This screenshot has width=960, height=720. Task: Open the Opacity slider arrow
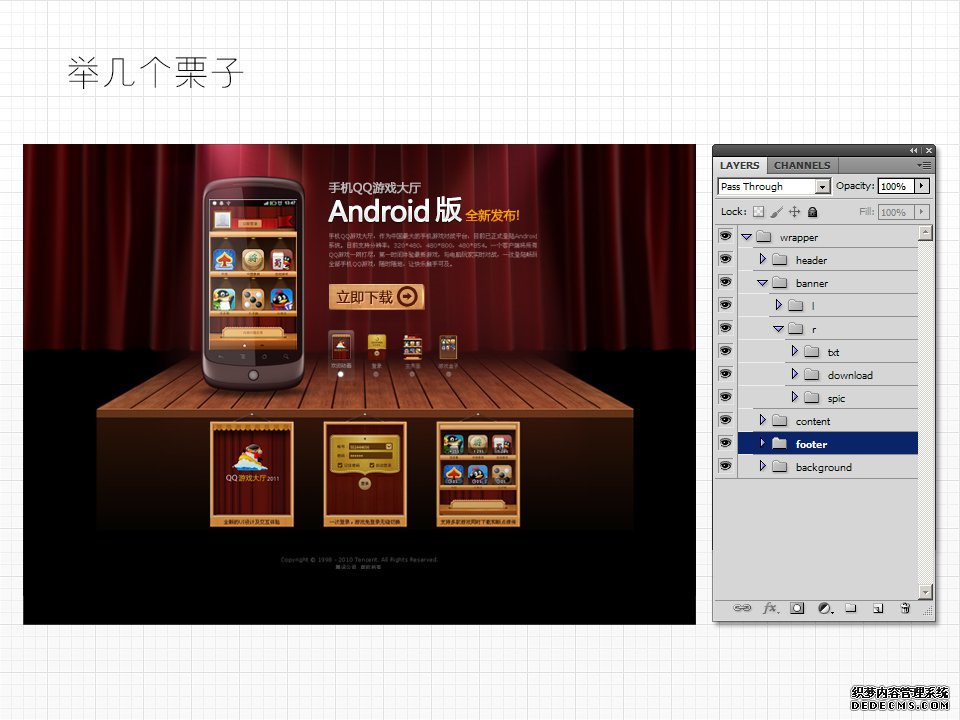point(922,186)
